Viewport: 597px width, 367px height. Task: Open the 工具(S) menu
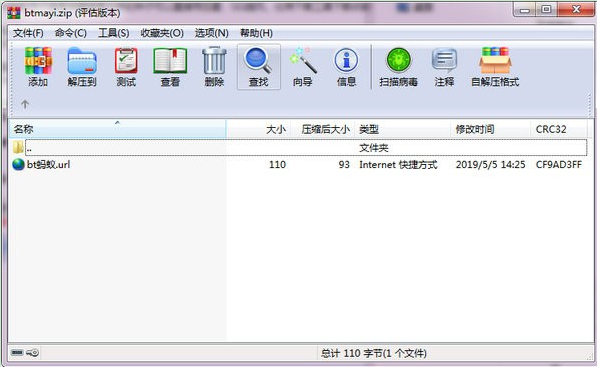[x=113, y=33]
